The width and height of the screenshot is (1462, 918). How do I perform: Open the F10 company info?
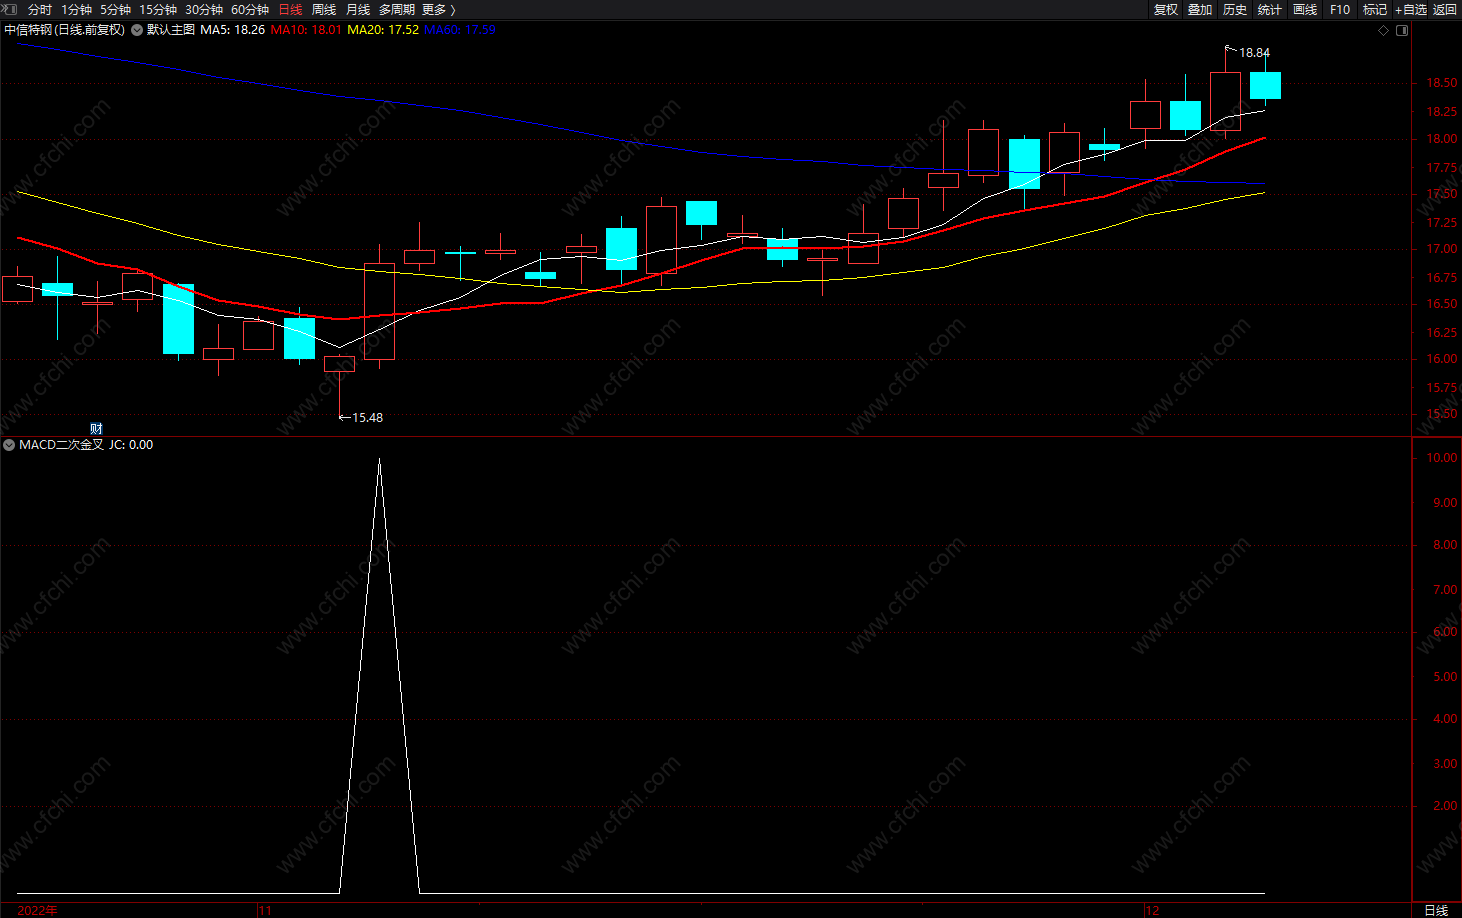point(1340,9)
